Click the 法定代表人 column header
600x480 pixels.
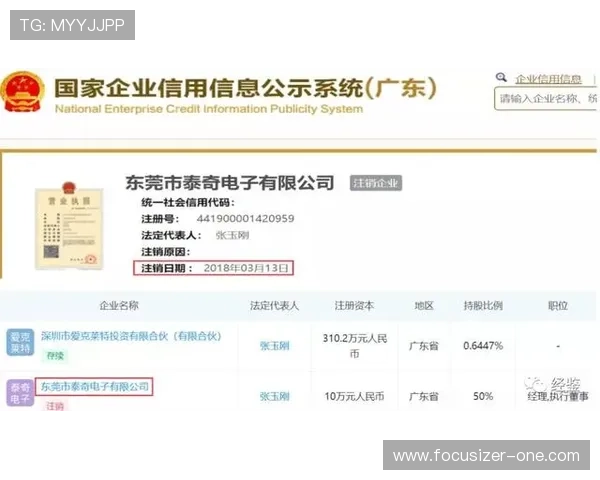(x=274, y=305)
